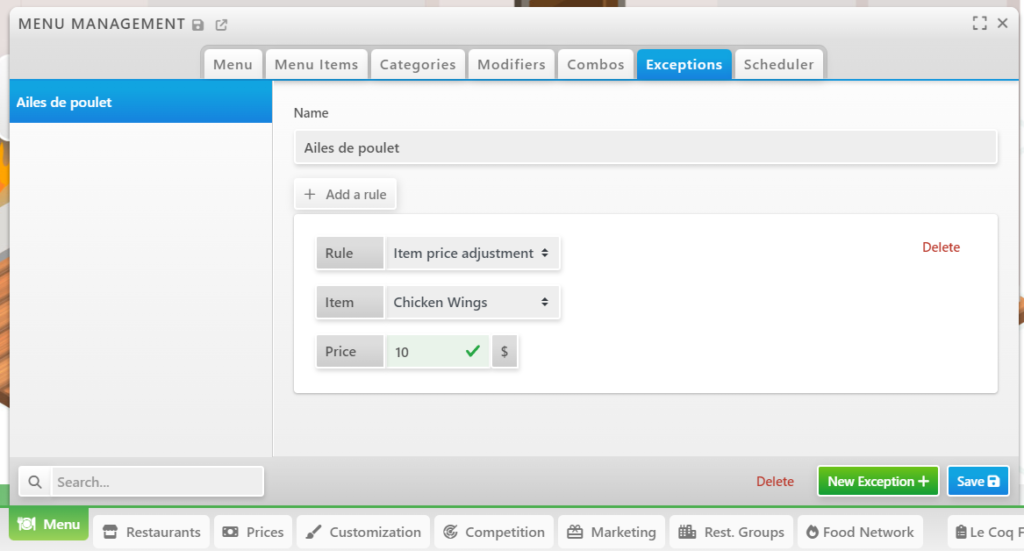Open the Marketing gift panel
The image size is (1024, 551).
611,532
